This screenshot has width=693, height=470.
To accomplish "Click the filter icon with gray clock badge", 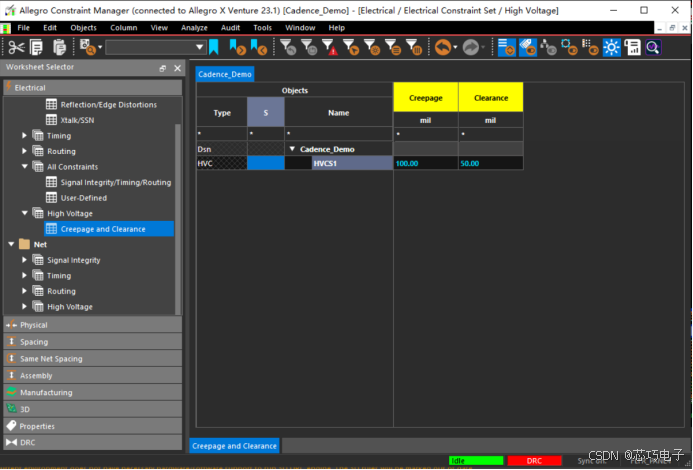I will pyautogui.click(x=309, y=47).
